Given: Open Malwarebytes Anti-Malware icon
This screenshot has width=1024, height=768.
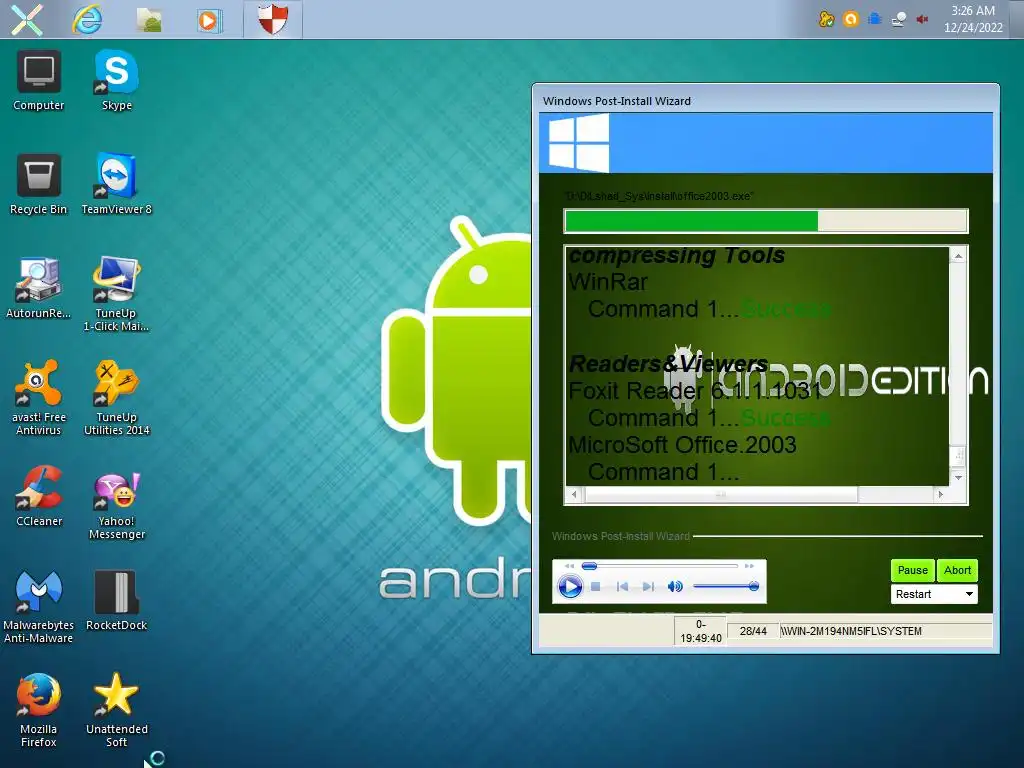Looking at the screenshot, I should (39, 606).
